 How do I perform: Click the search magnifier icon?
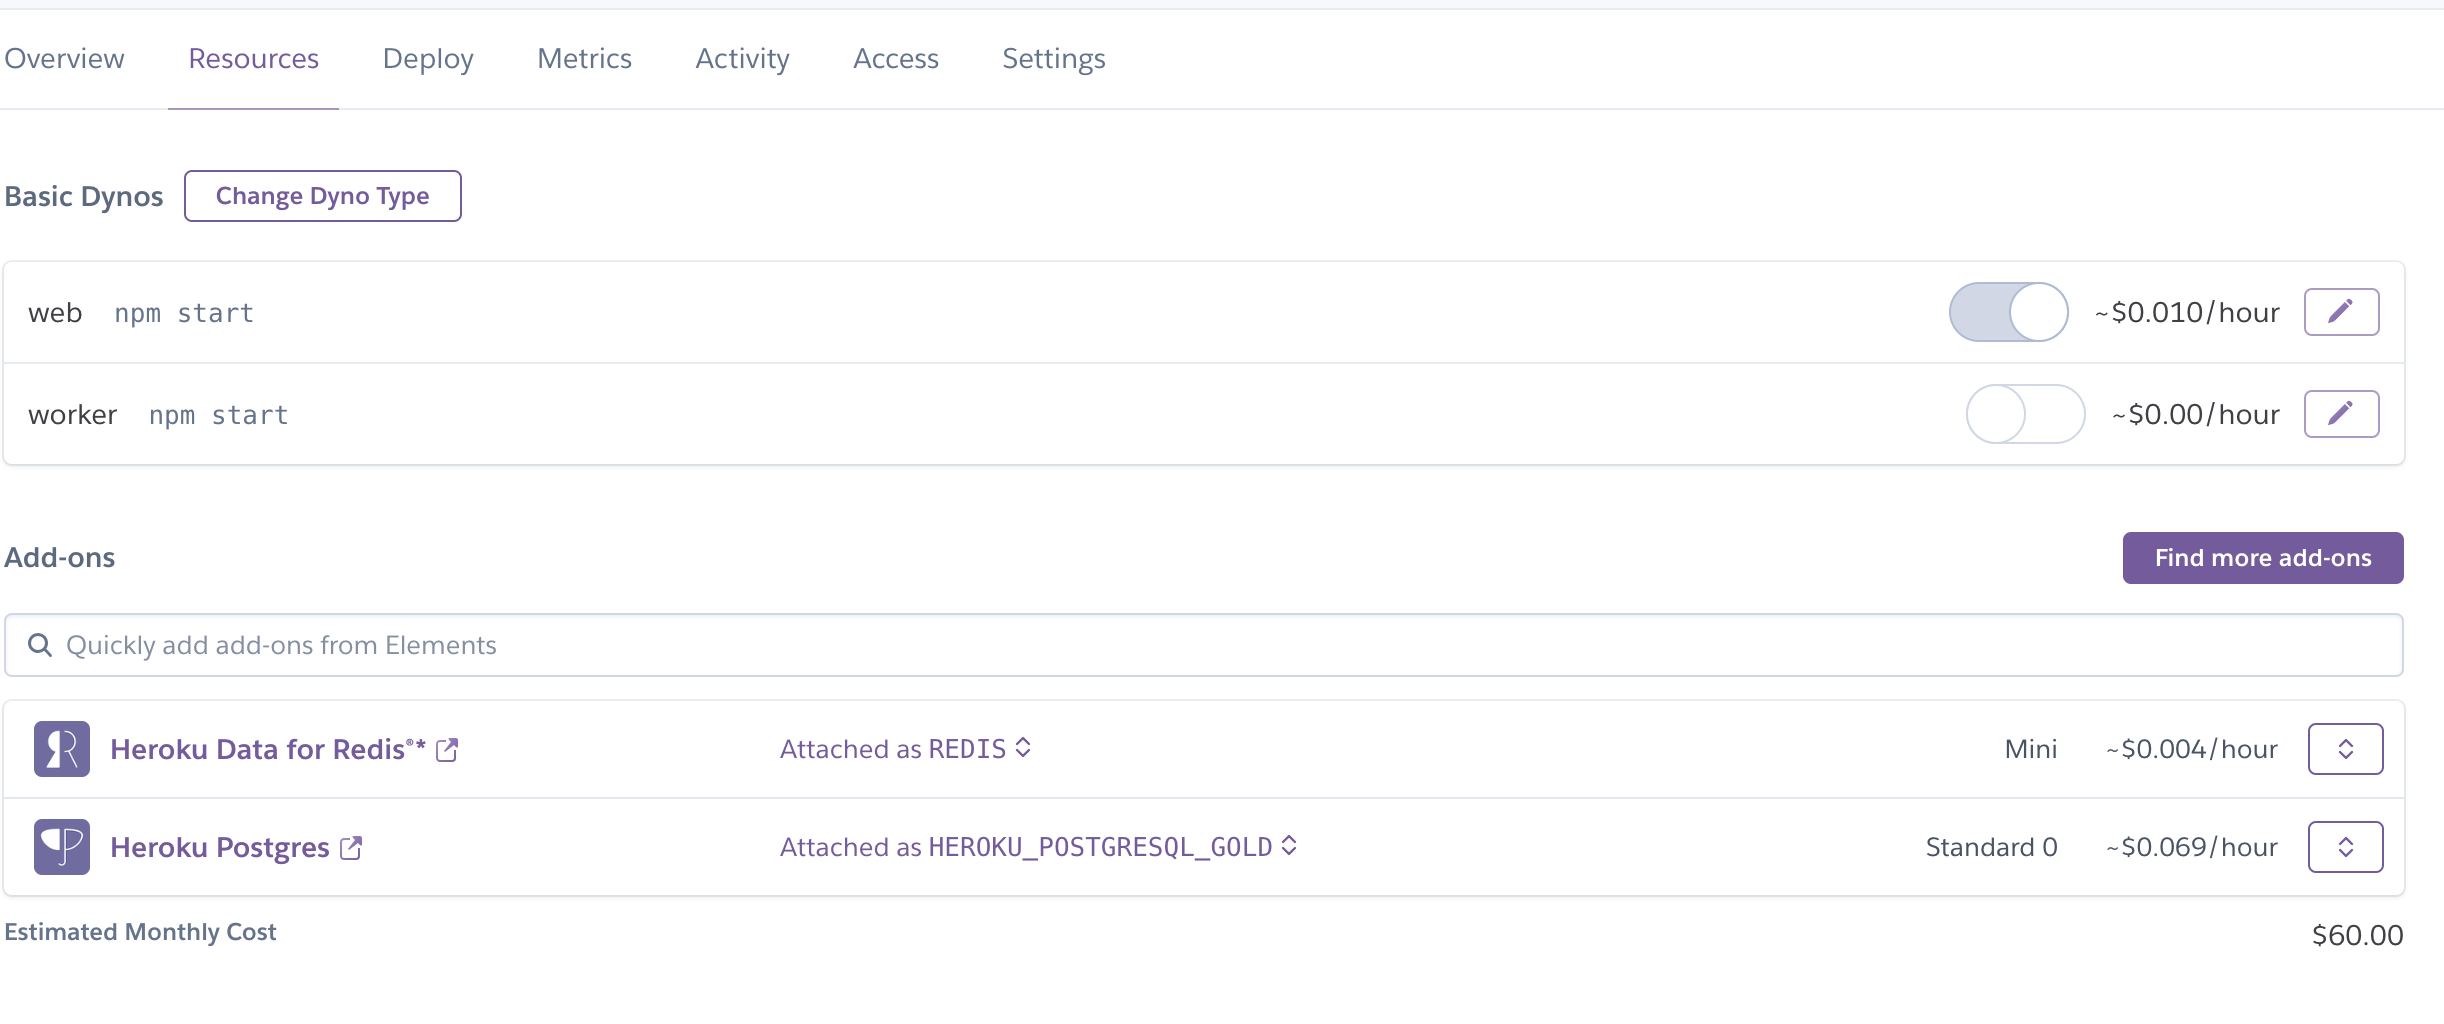point(40,645)
